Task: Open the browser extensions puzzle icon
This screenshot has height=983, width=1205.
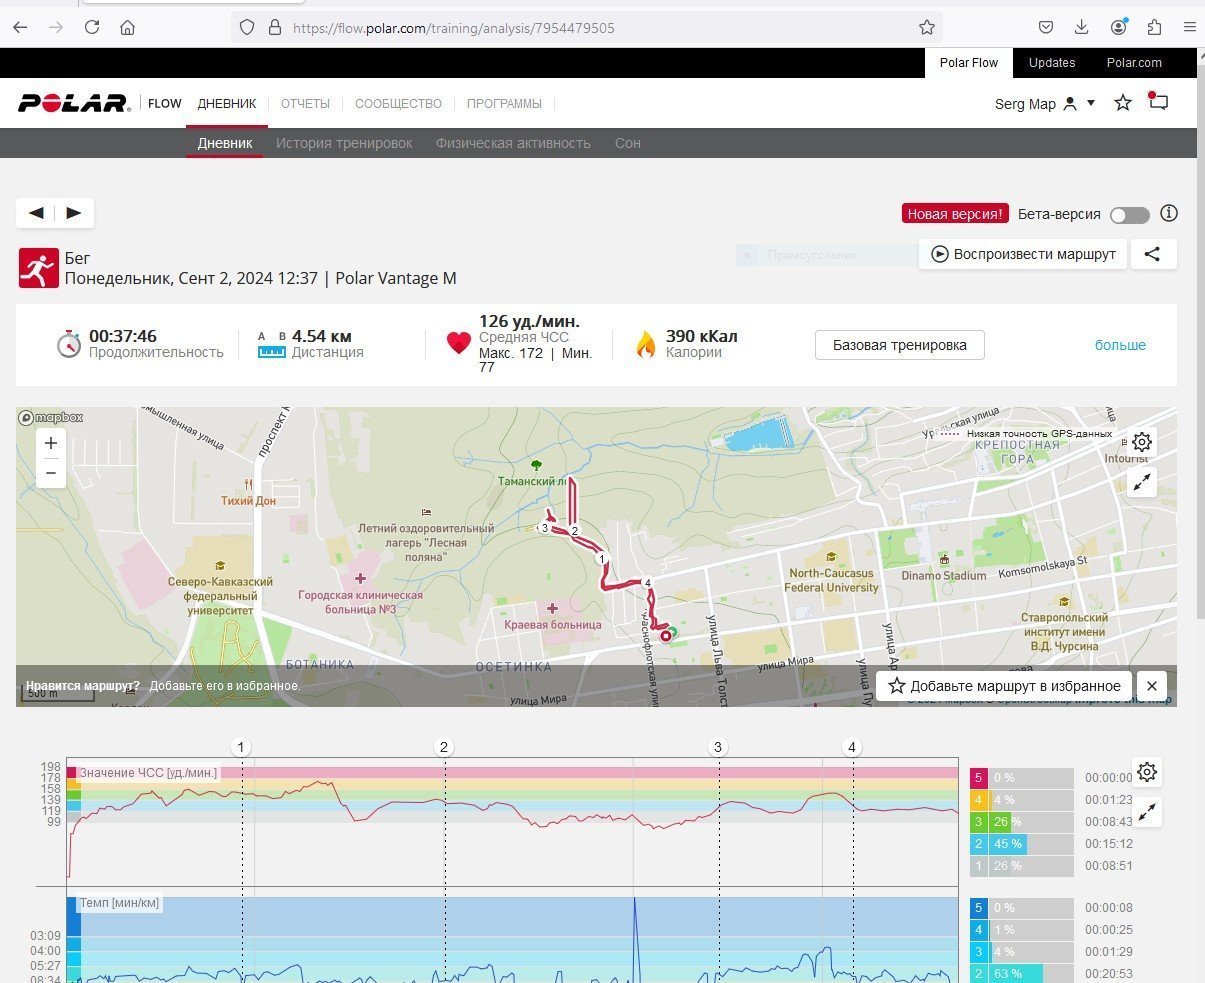Action: click(1154, 27)
